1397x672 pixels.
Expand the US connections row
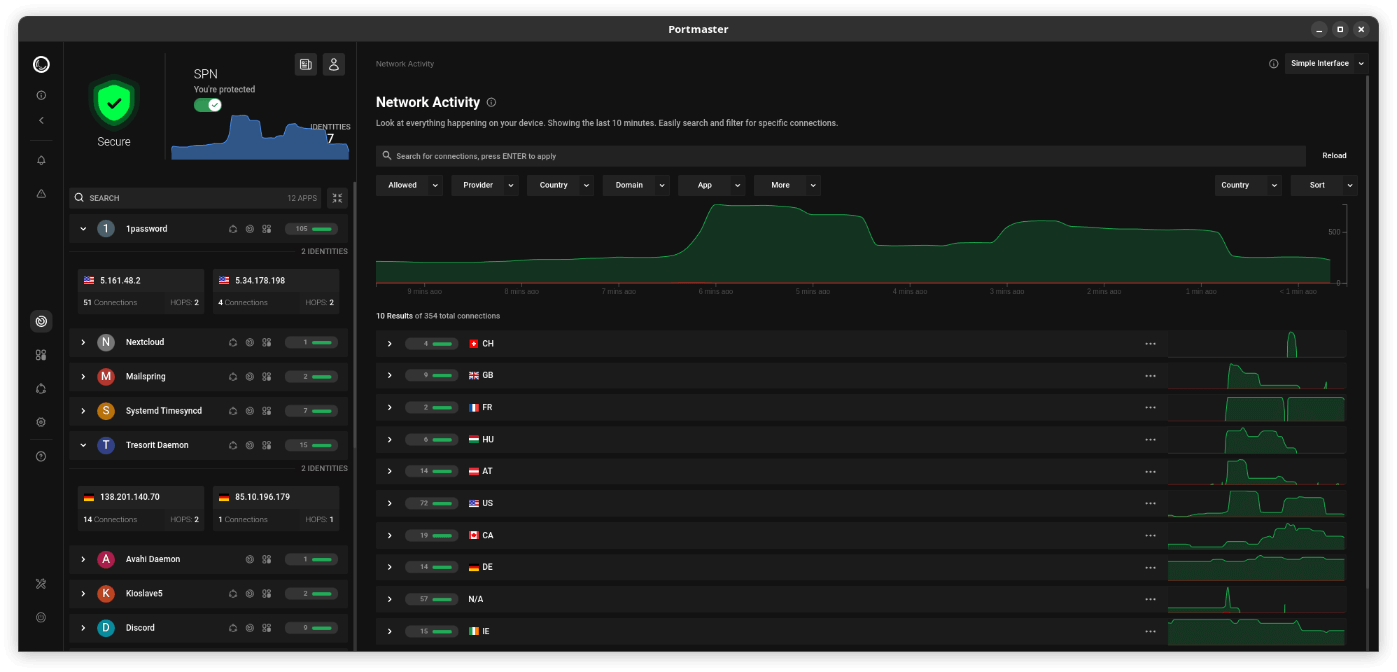[x=389, y=503]
